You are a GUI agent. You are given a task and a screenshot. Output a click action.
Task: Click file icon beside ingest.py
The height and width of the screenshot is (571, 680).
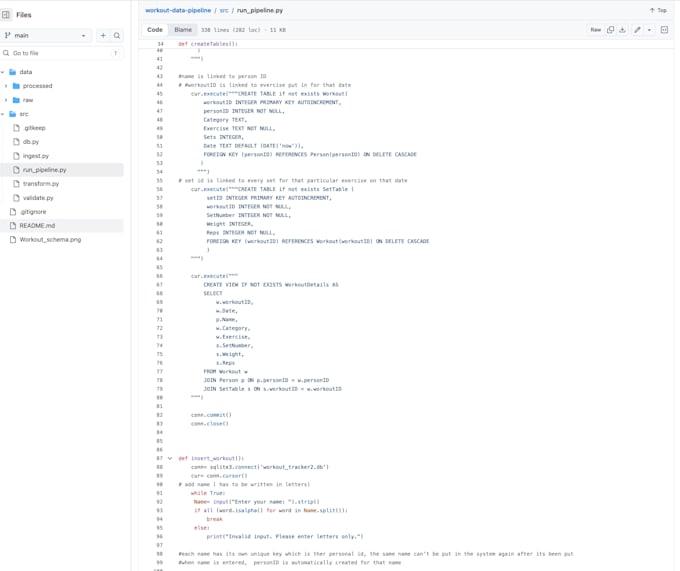[x=16, y=156]
